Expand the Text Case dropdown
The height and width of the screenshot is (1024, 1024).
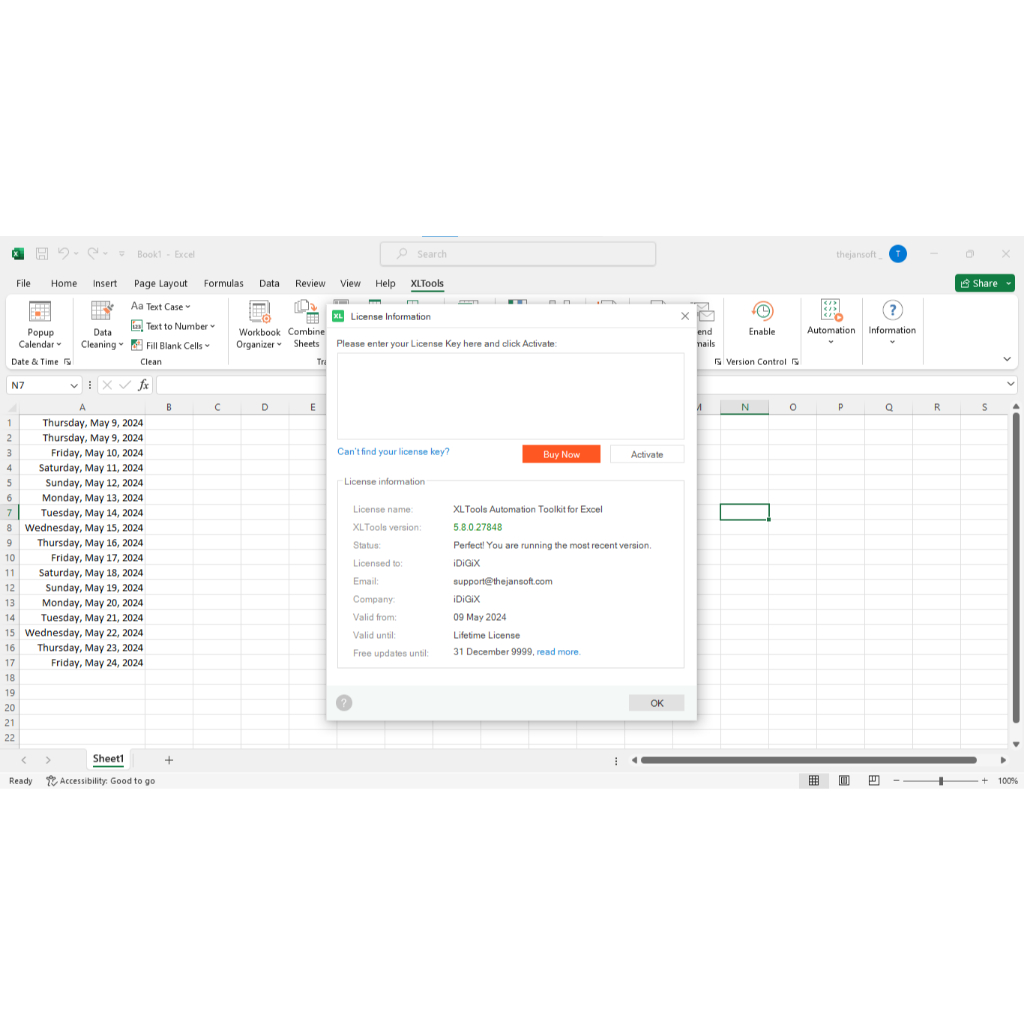click(x=188, y=306)
